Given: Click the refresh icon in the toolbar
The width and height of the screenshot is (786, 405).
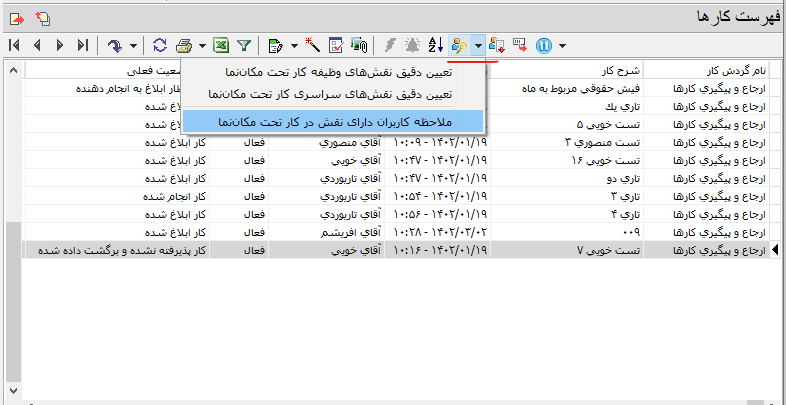Looking at the screenshot, I should [160, 45].
